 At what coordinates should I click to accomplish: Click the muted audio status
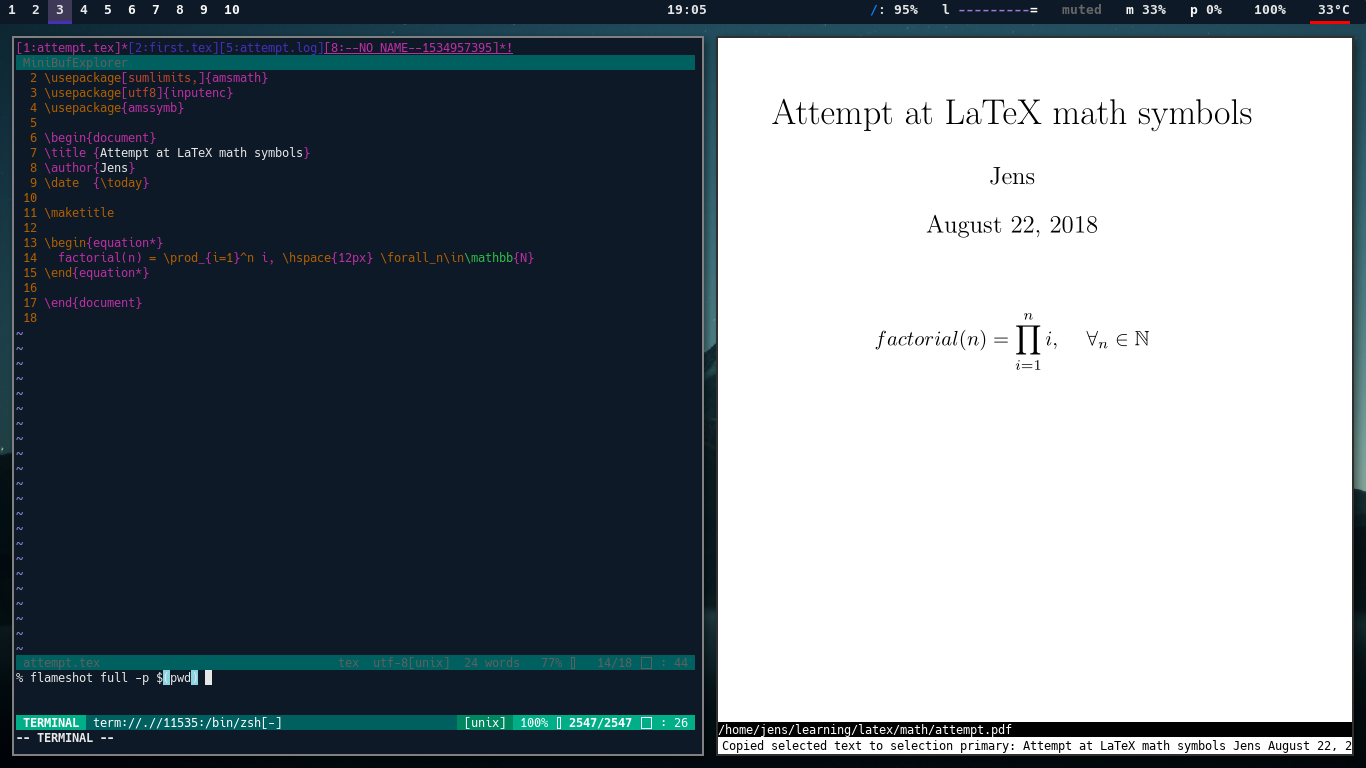pos(1081,10)
